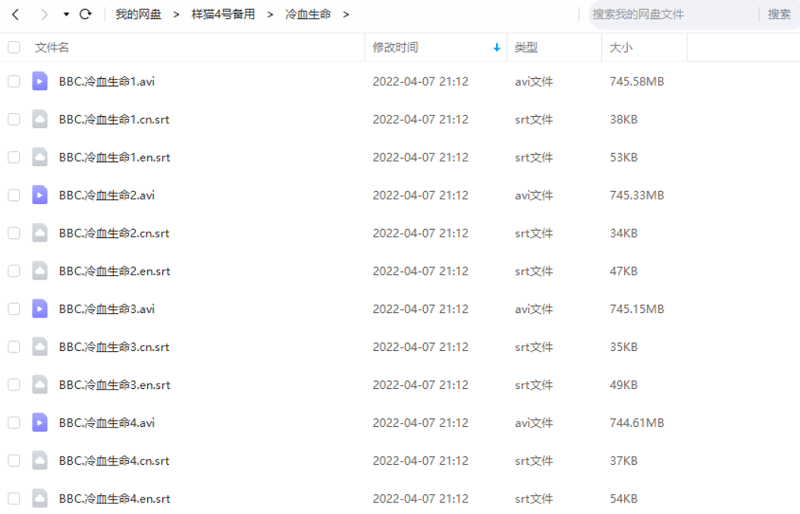The image size is (800, 514).
Task: Click the file icon for BBC.冷血生命1.cn.srt
Action: tap(39, 119)
